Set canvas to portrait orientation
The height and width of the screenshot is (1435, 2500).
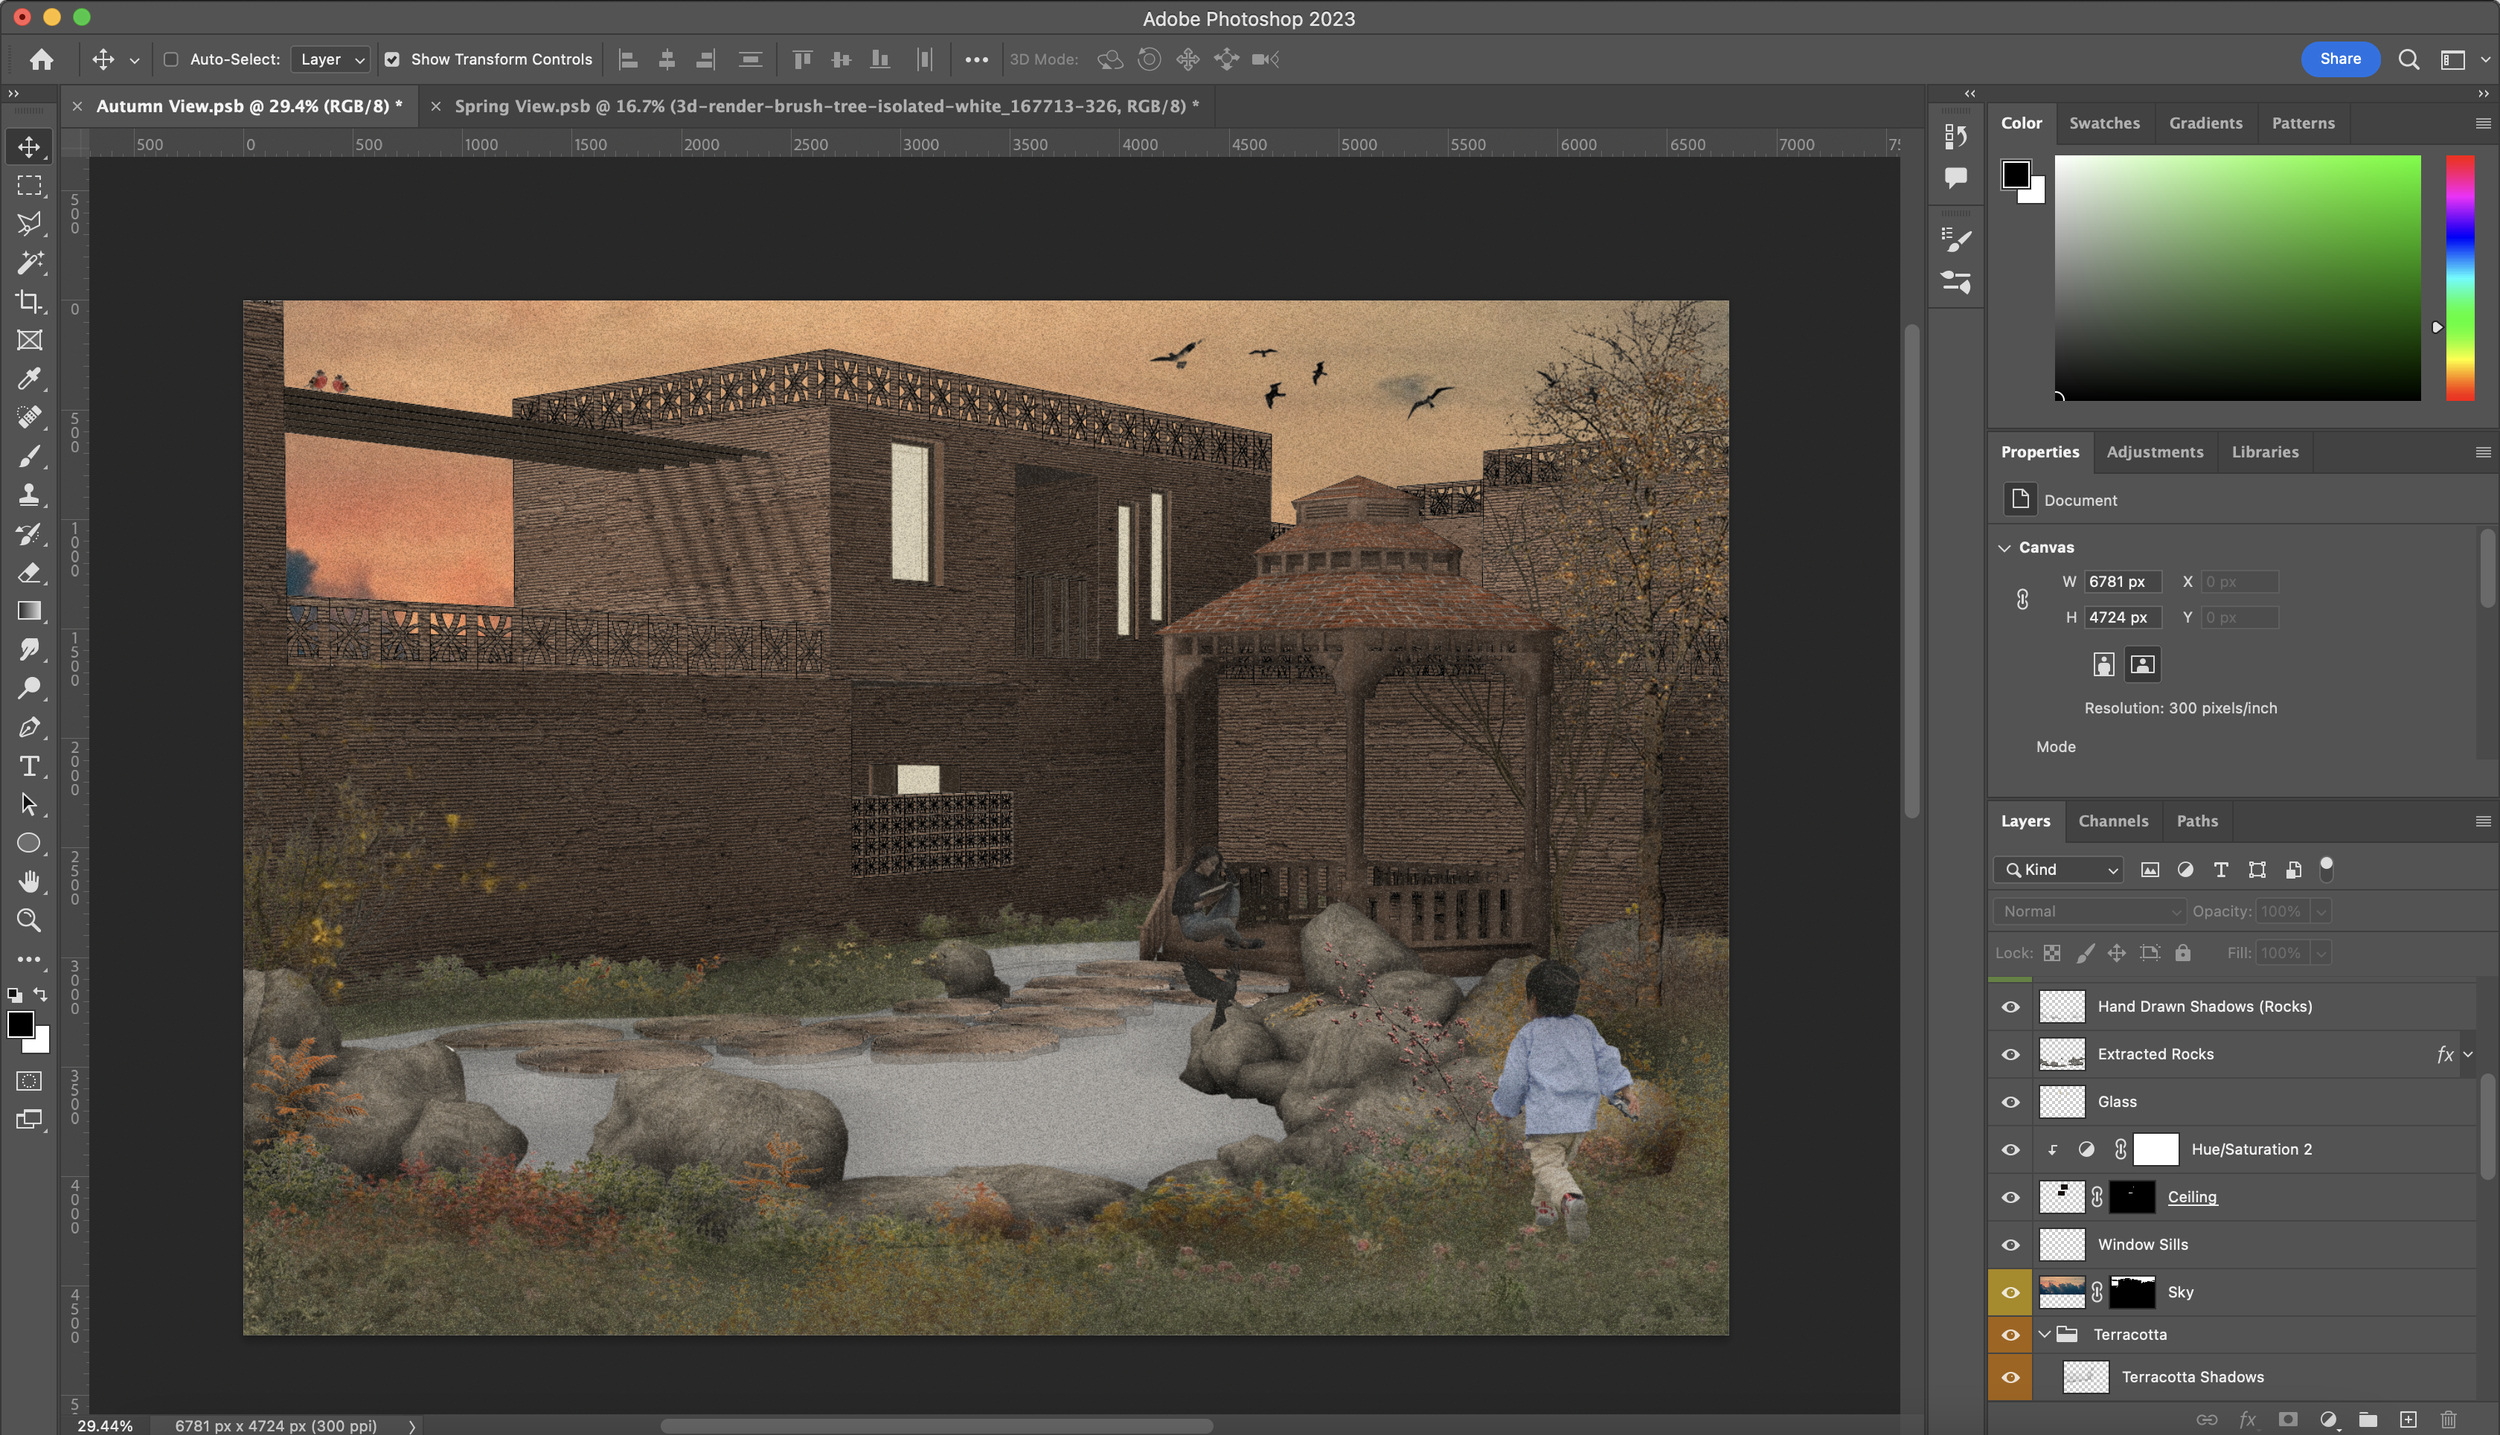2103,664
